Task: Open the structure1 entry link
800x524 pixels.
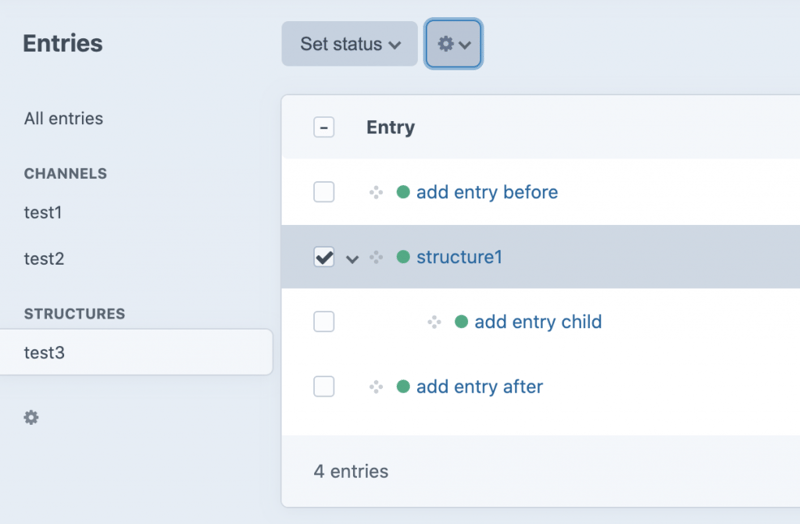Action: (459, 257)
